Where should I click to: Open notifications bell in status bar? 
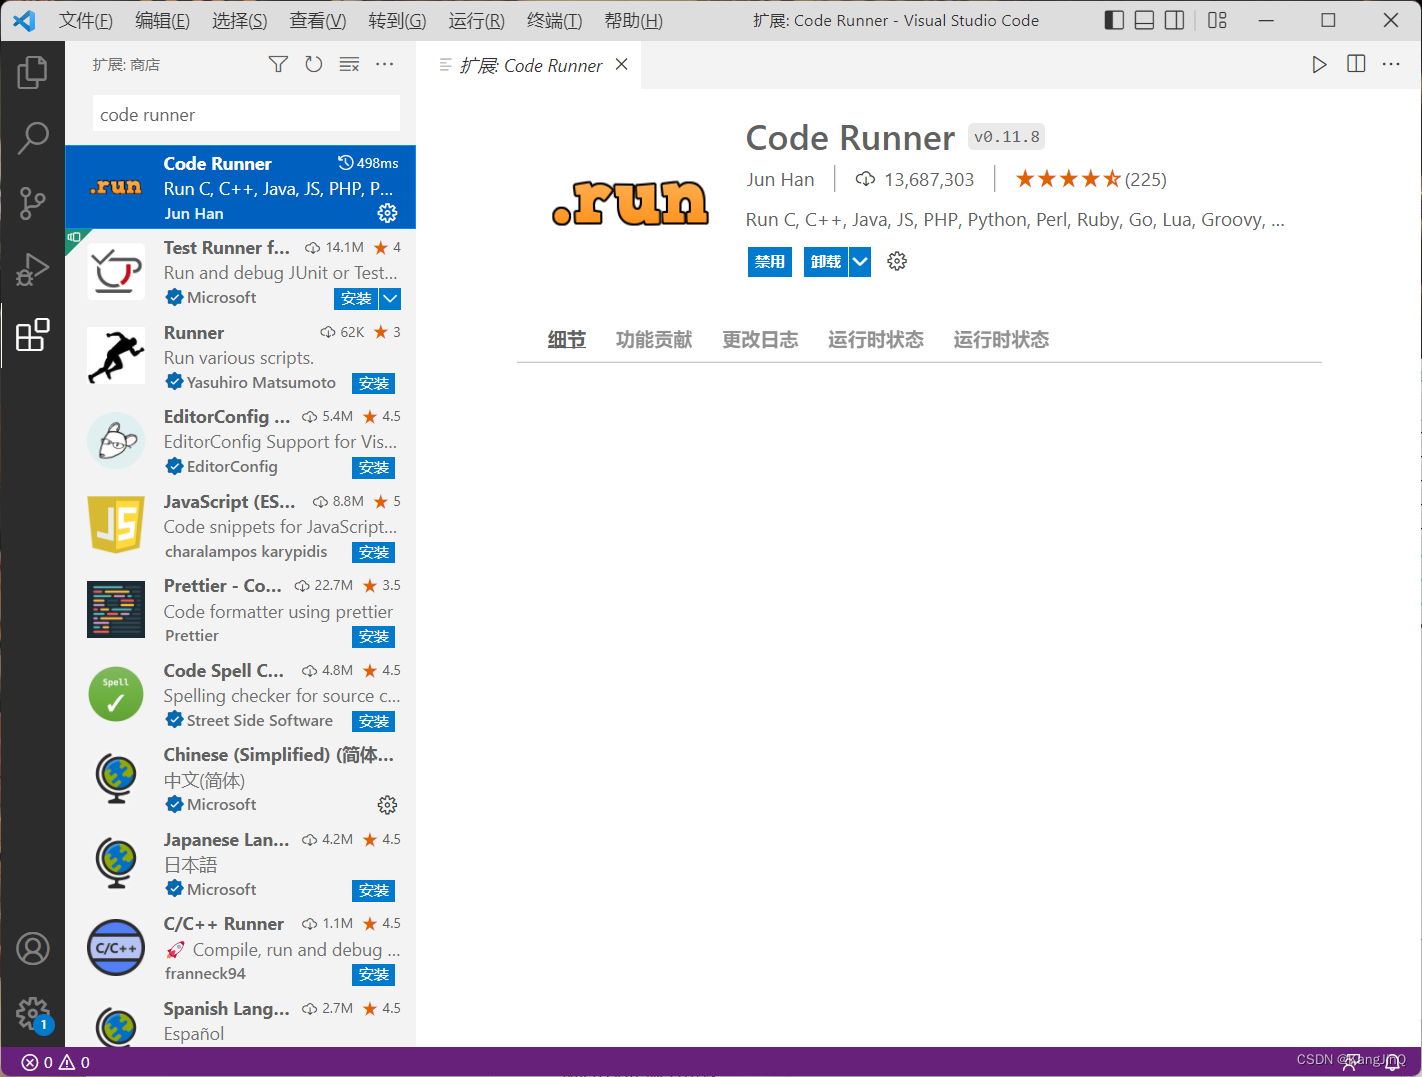pyautogui.click(x=1392, y=1062)
